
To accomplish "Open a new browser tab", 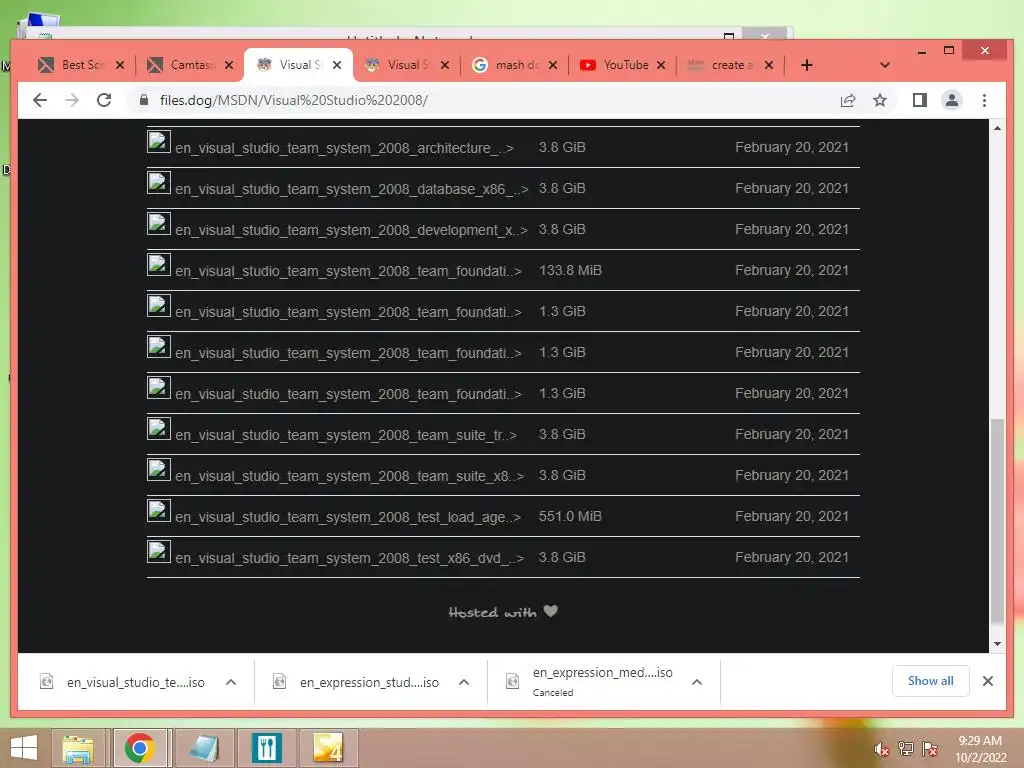I will pos(807,65).
